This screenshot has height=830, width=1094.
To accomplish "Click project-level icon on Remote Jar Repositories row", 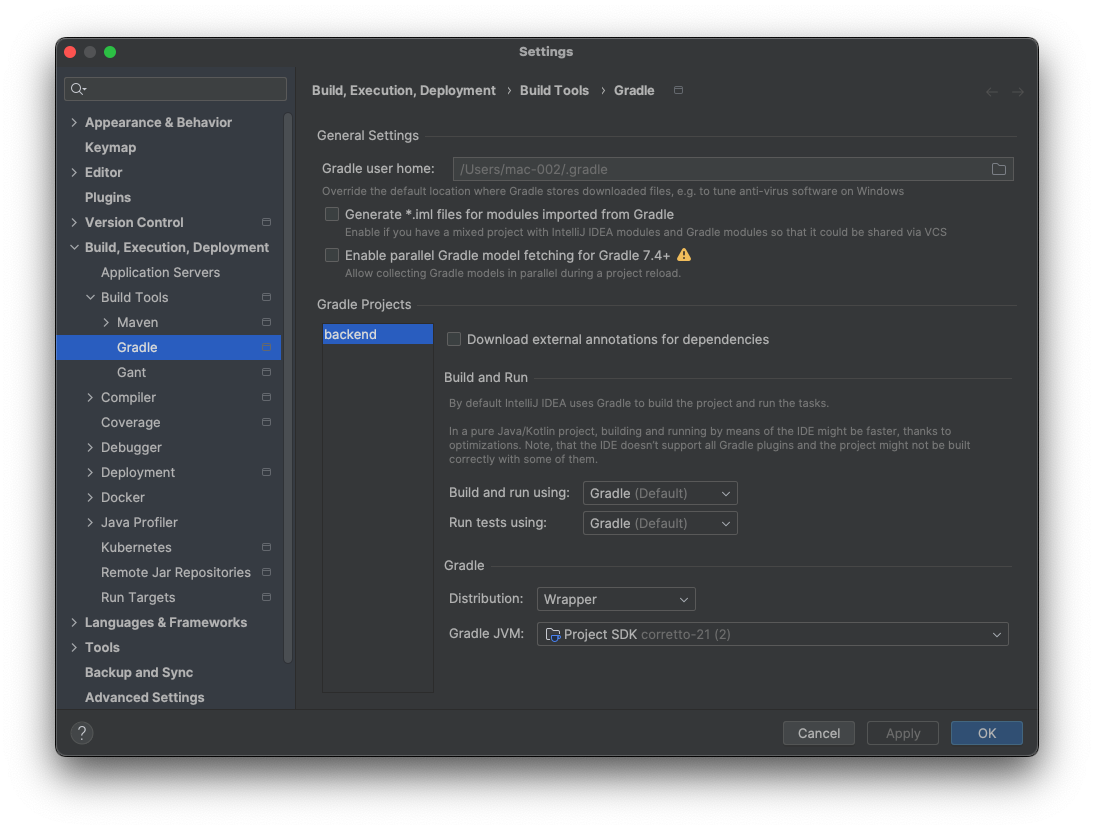I will pyautogui.click(x=267, y=573).
